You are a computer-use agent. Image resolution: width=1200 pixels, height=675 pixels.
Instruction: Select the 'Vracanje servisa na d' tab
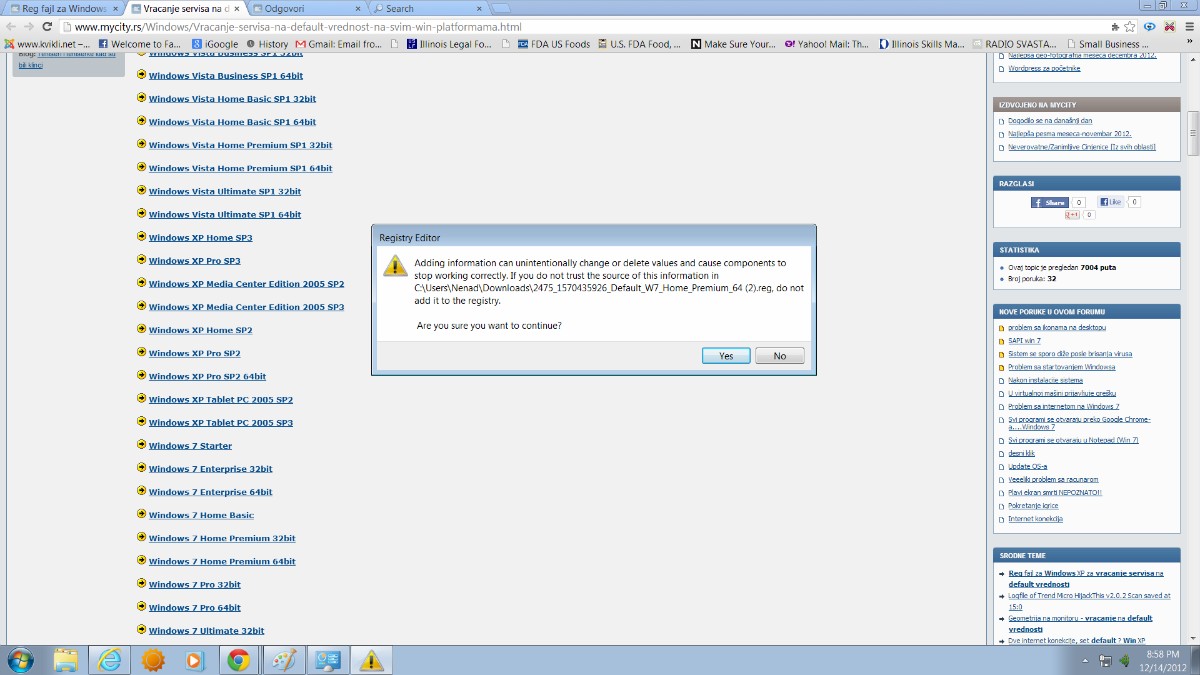tap(186, 8)
